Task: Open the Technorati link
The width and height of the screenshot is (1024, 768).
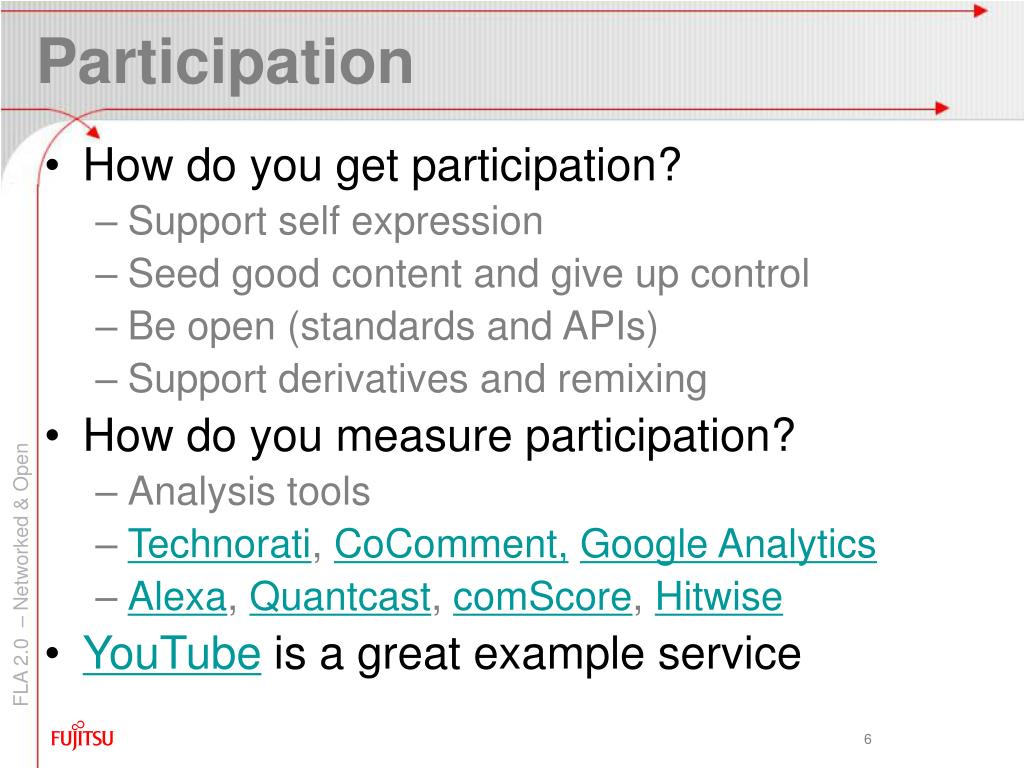Action: (x=219, y=544)
